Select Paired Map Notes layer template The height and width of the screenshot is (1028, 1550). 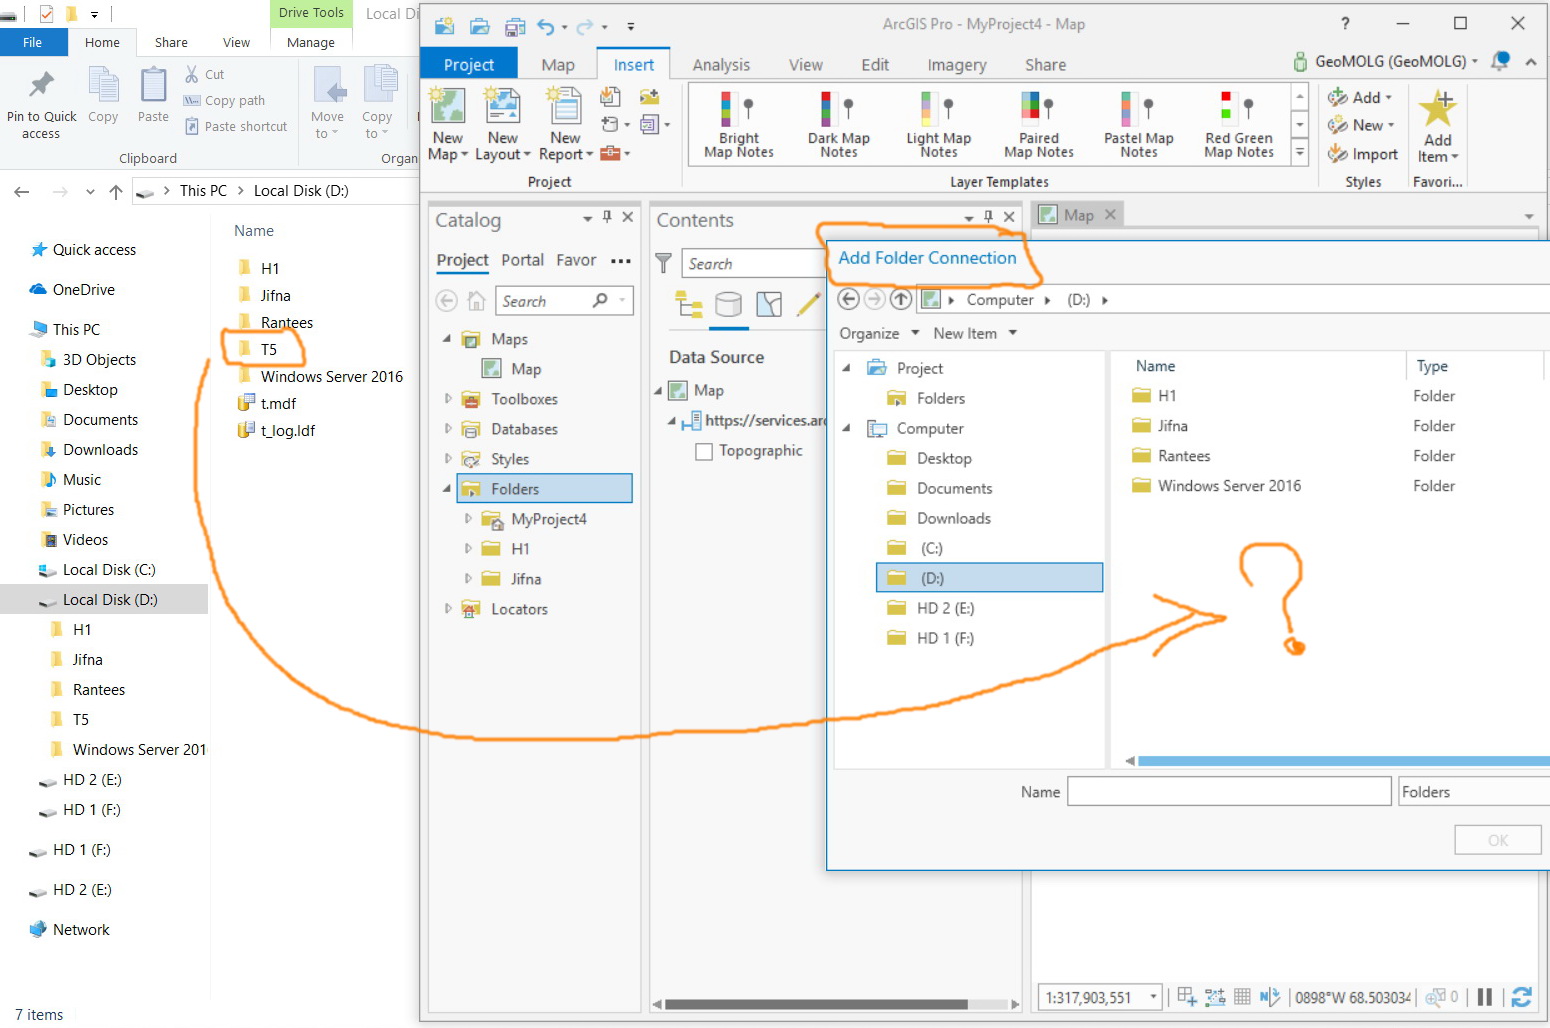tap(1039, 124)
